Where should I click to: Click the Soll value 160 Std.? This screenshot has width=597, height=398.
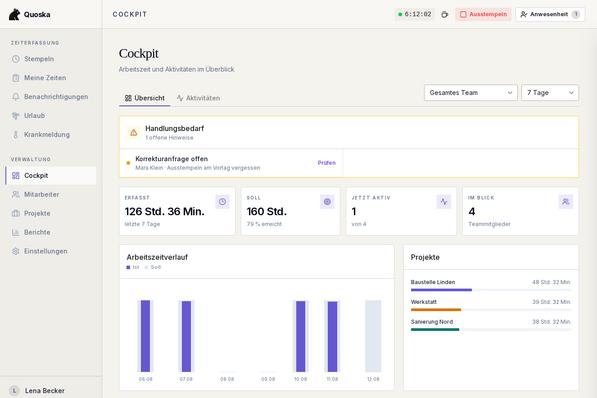(267, 211)
